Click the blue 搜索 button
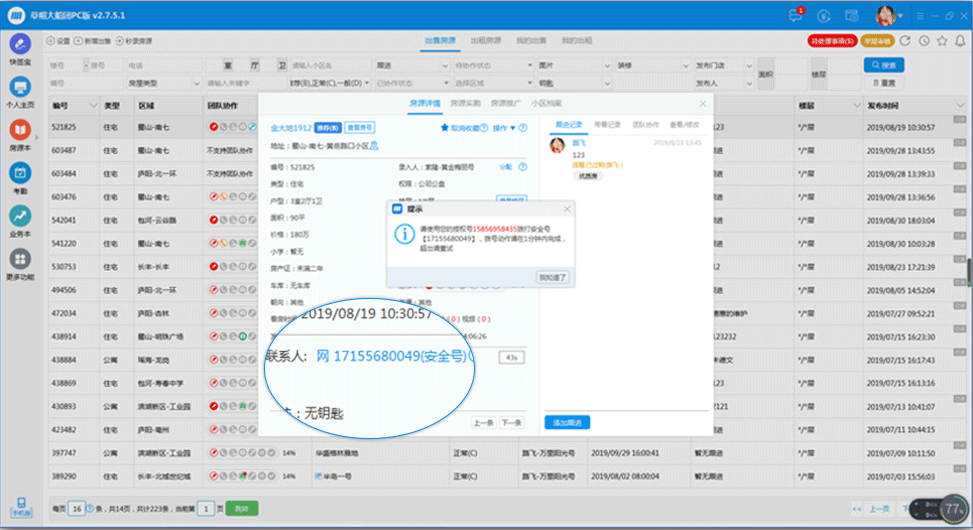 [x=884, y=65]
